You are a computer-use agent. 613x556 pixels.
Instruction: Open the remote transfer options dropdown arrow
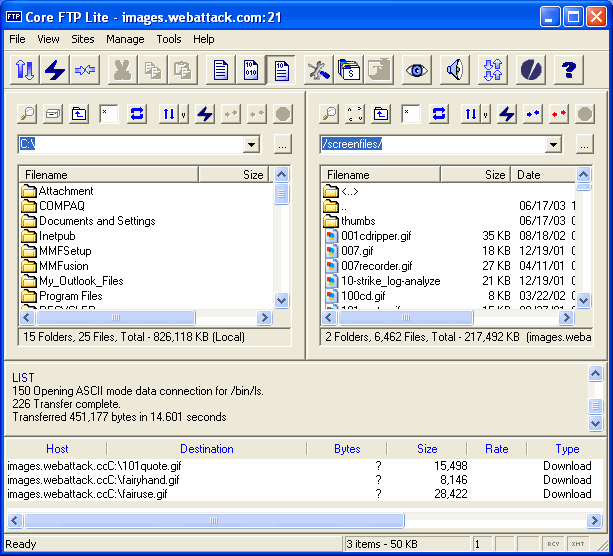pyautogui.click(x=486, y=114)
